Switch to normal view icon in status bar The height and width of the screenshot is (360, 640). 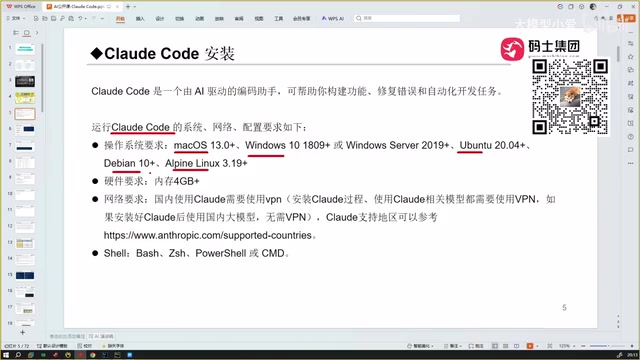495,346
